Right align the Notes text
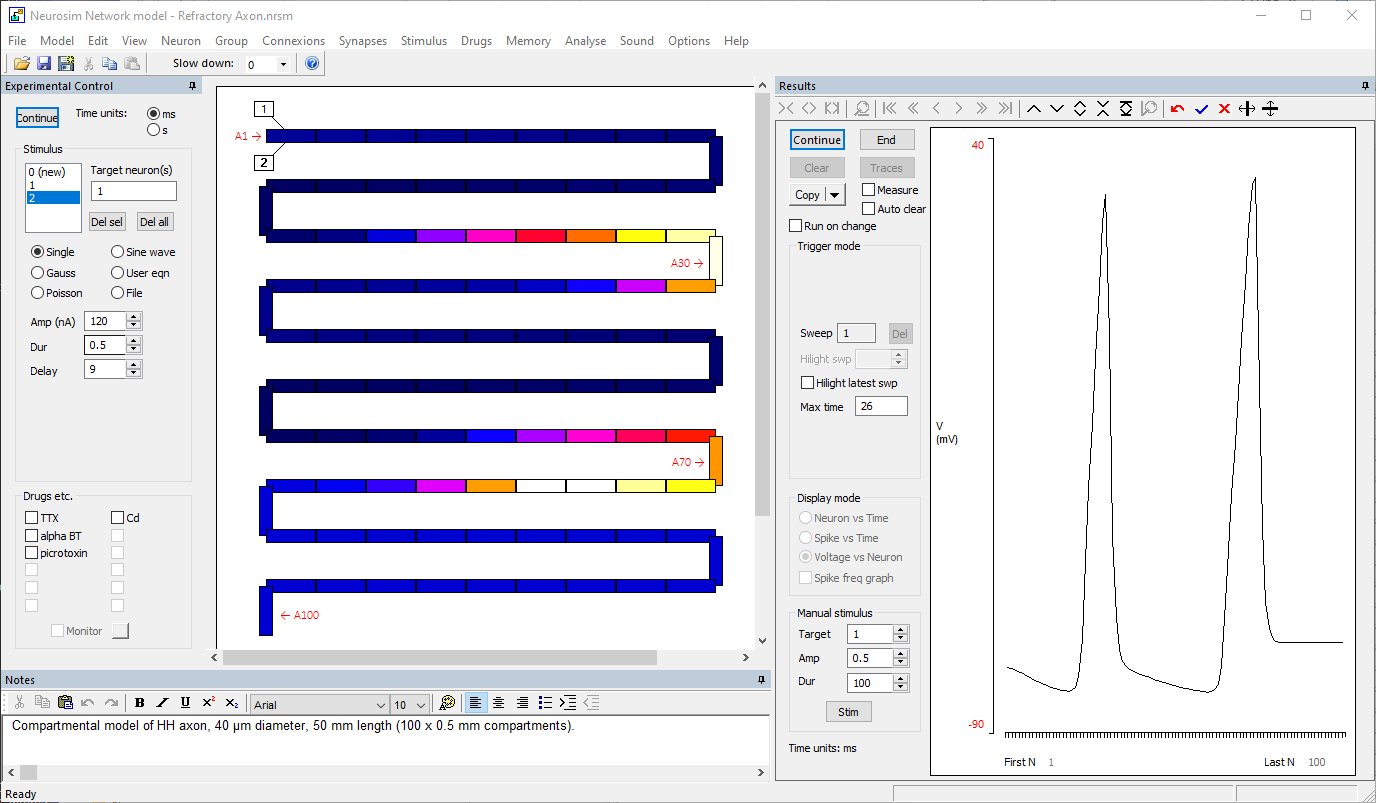 coord(521,703)
